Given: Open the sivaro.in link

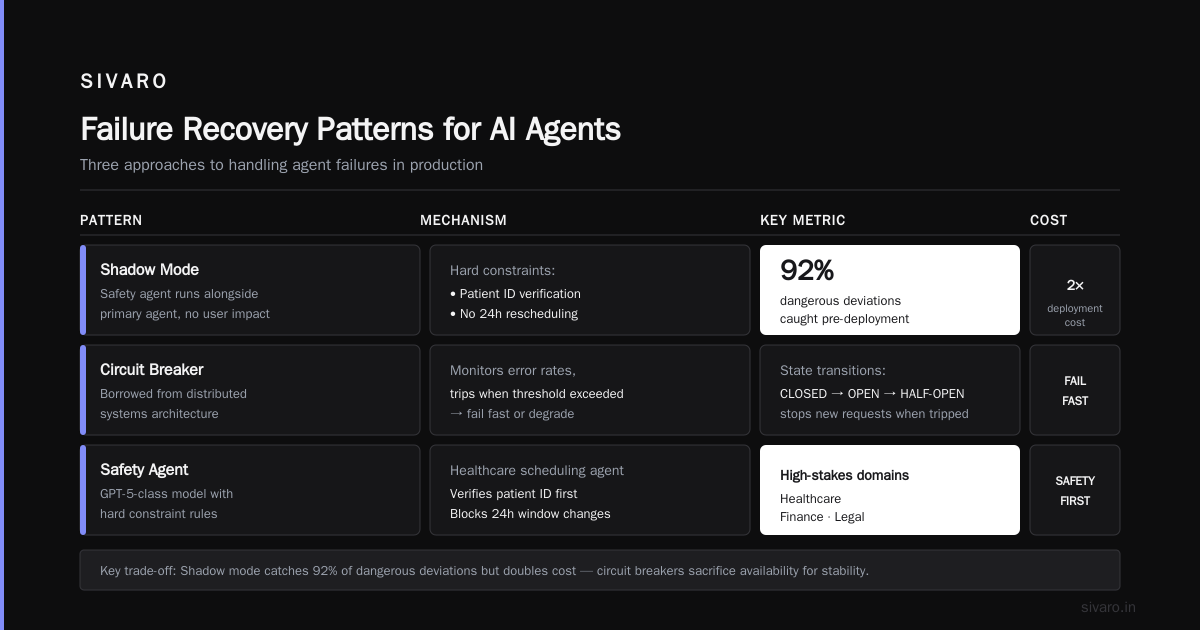Looking at the screenshot, I should click(x=1108, y=607).
